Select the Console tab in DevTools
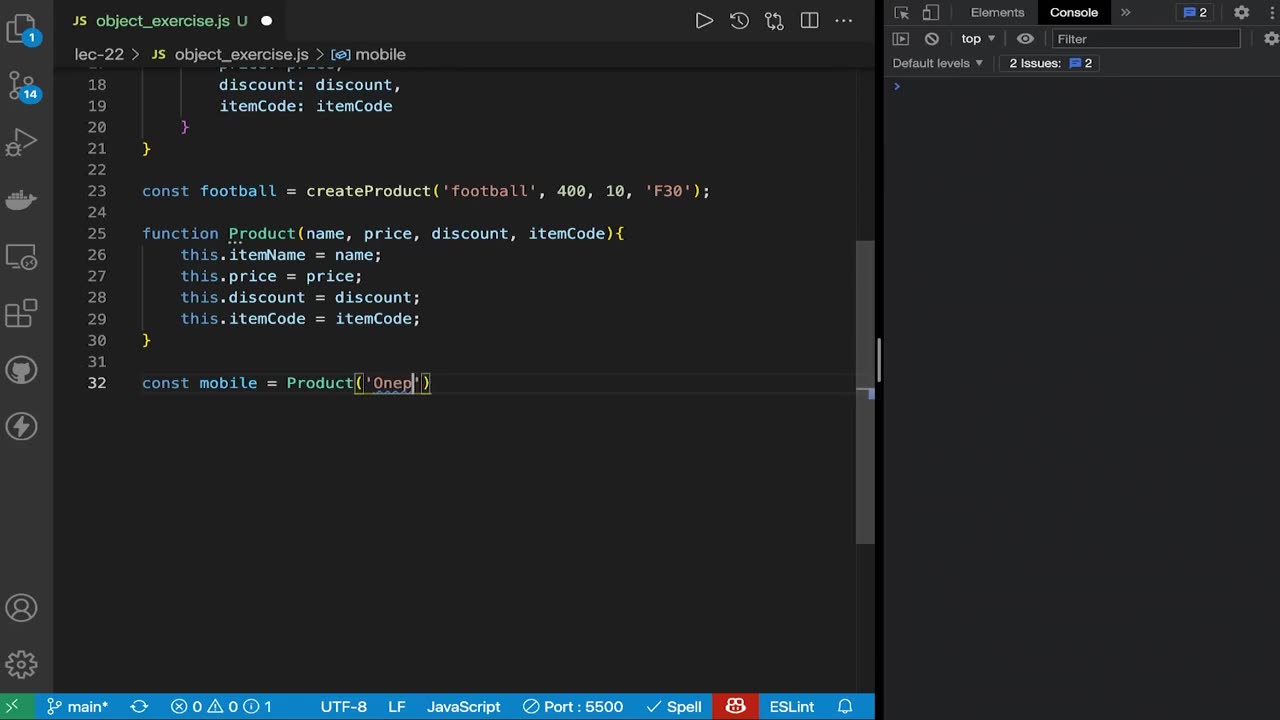Viewport: 1280px width, 720px height. tap(1073, 13)
